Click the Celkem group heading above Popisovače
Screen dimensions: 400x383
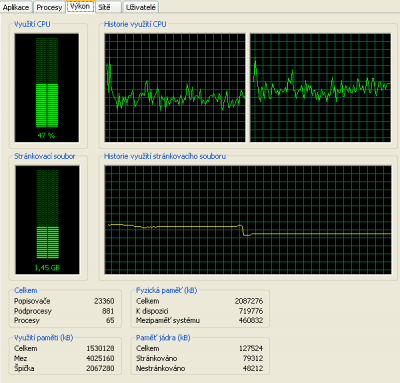click(26, 291)
